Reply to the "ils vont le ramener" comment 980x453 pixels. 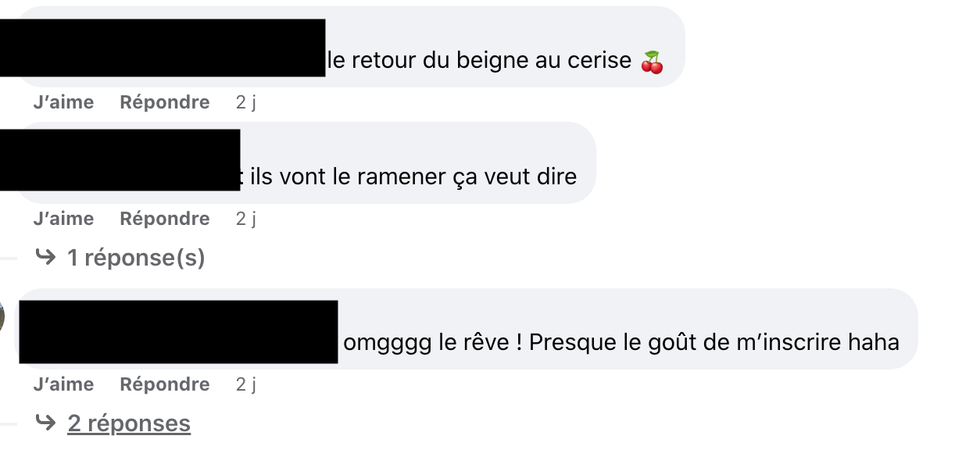(165, 218)
